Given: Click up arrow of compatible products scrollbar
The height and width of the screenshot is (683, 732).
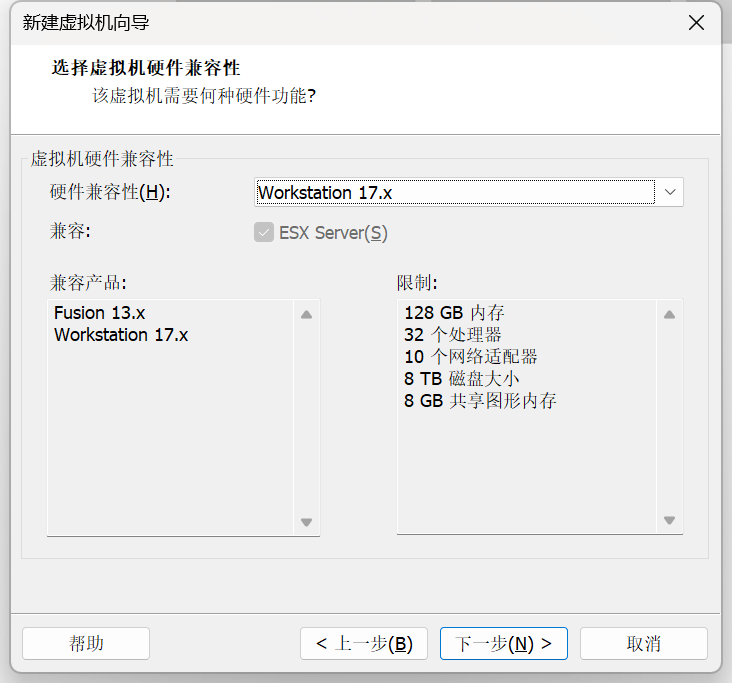Looking at the screenshot, I should 306,315.
